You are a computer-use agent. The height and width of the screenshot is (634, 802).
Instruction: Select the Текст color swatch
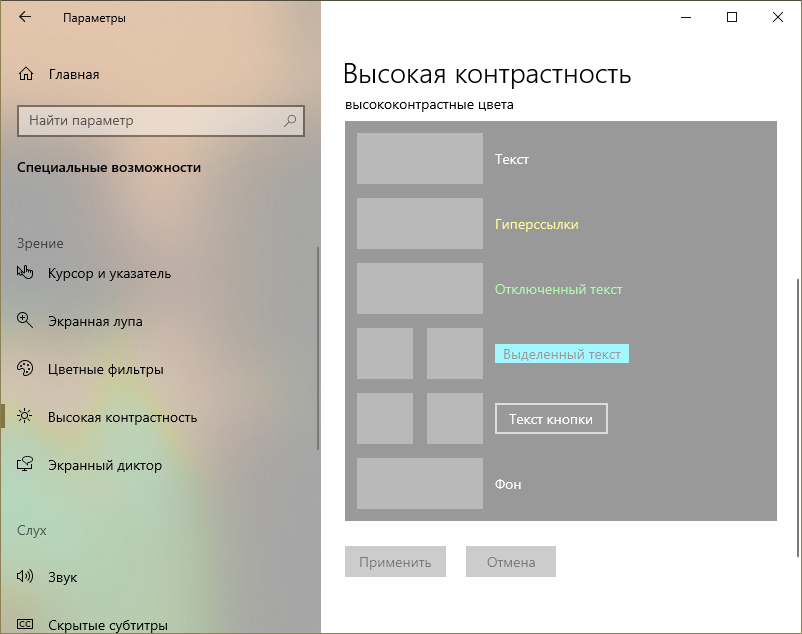click(x=419, y=159)
